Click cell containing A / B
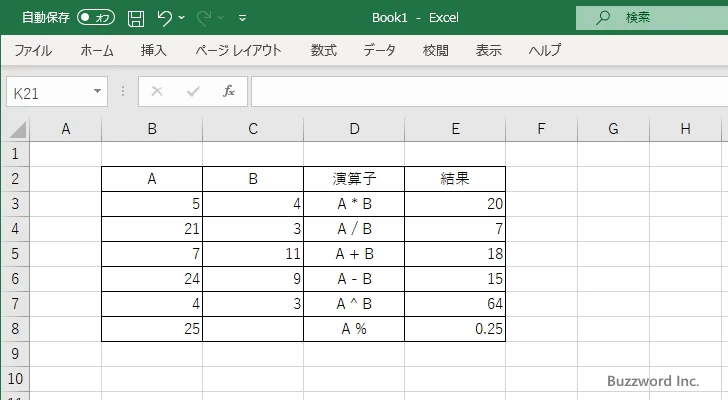Screen dimensions: 728x400 click(x=354, y=229)
